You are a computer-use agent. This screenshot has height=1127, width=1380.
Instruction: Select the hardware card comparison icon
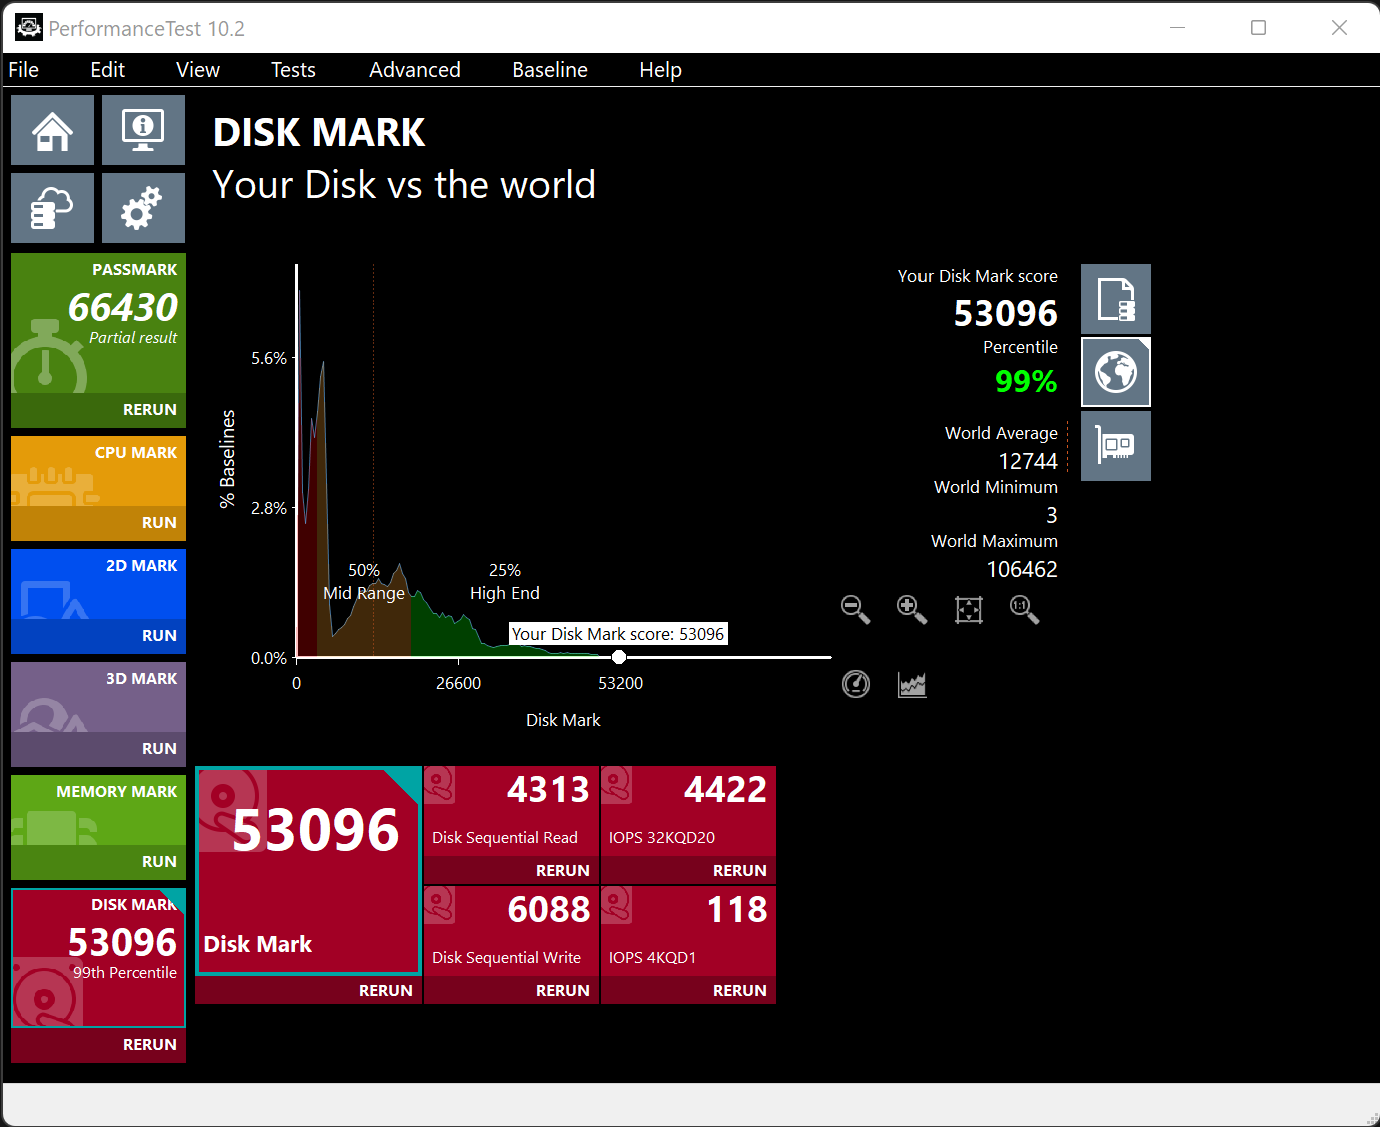coord(1116,446)
